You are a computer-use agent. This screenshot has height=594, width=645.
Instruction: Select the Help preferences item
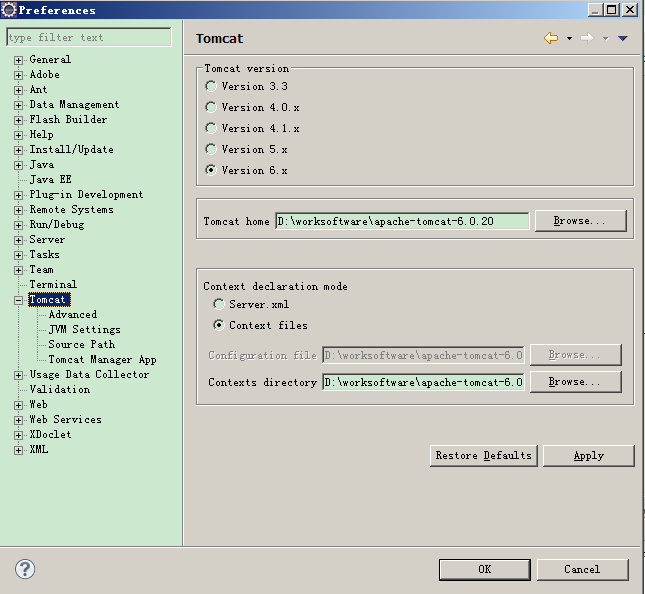click(x=41, y=135)
